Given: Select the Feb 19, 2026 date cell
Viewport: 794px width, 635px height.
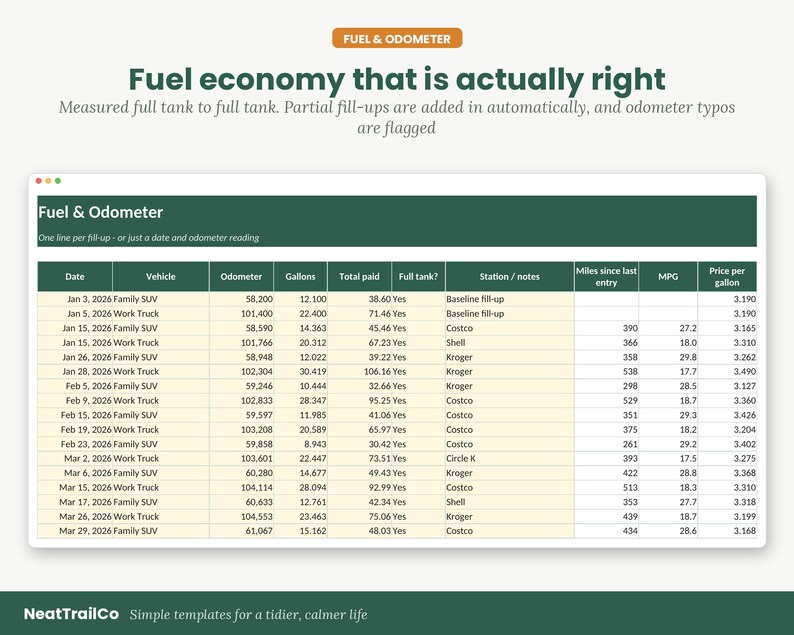Looking at the screenshot, I should pyautogui.click(x=75, y=429).
